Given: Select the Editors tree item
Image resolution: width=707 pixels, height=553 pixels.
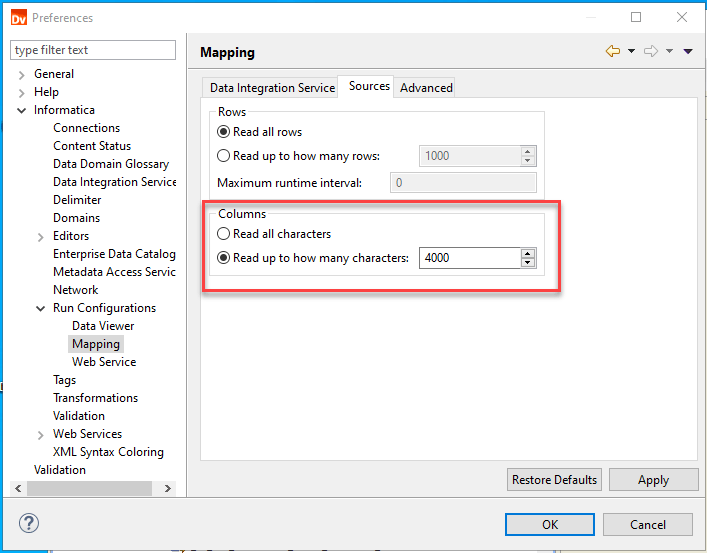Looking at the screenshot, I should coord(71,236).
